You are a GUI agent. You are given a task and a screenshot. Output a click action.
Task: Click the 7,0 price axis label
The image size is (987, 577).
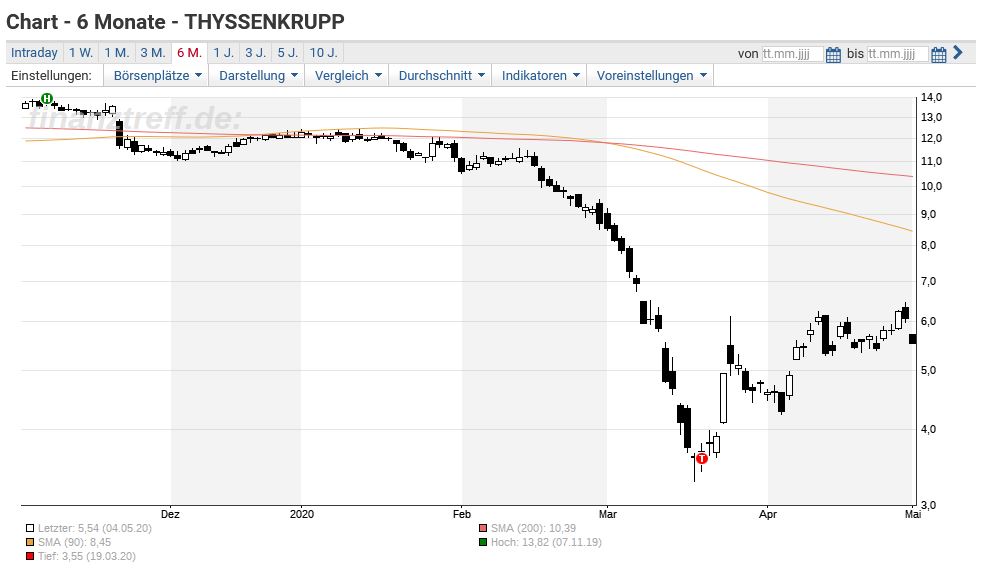click(x=928, y=281)
